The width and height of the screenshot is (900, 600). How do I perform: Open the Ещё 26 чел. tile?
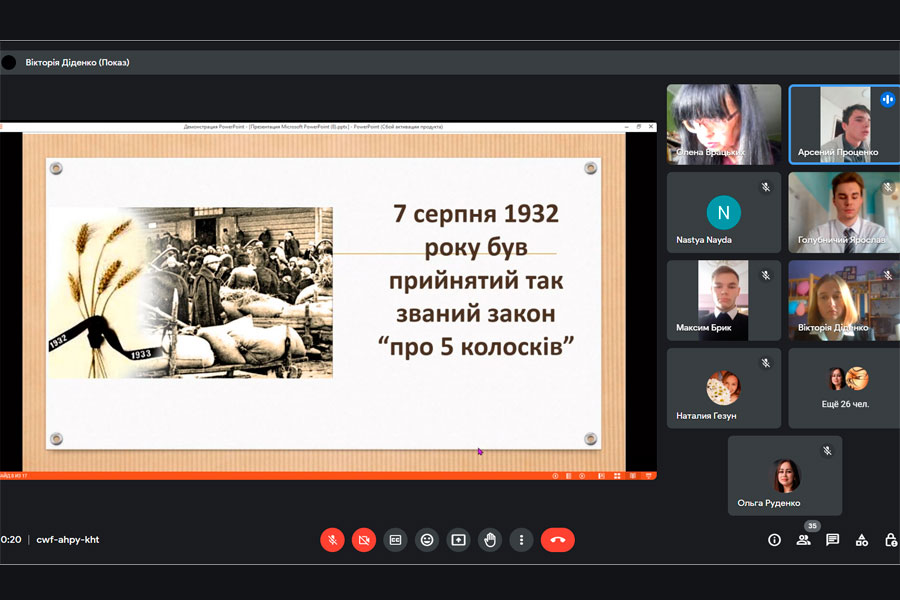click(844, 388)
